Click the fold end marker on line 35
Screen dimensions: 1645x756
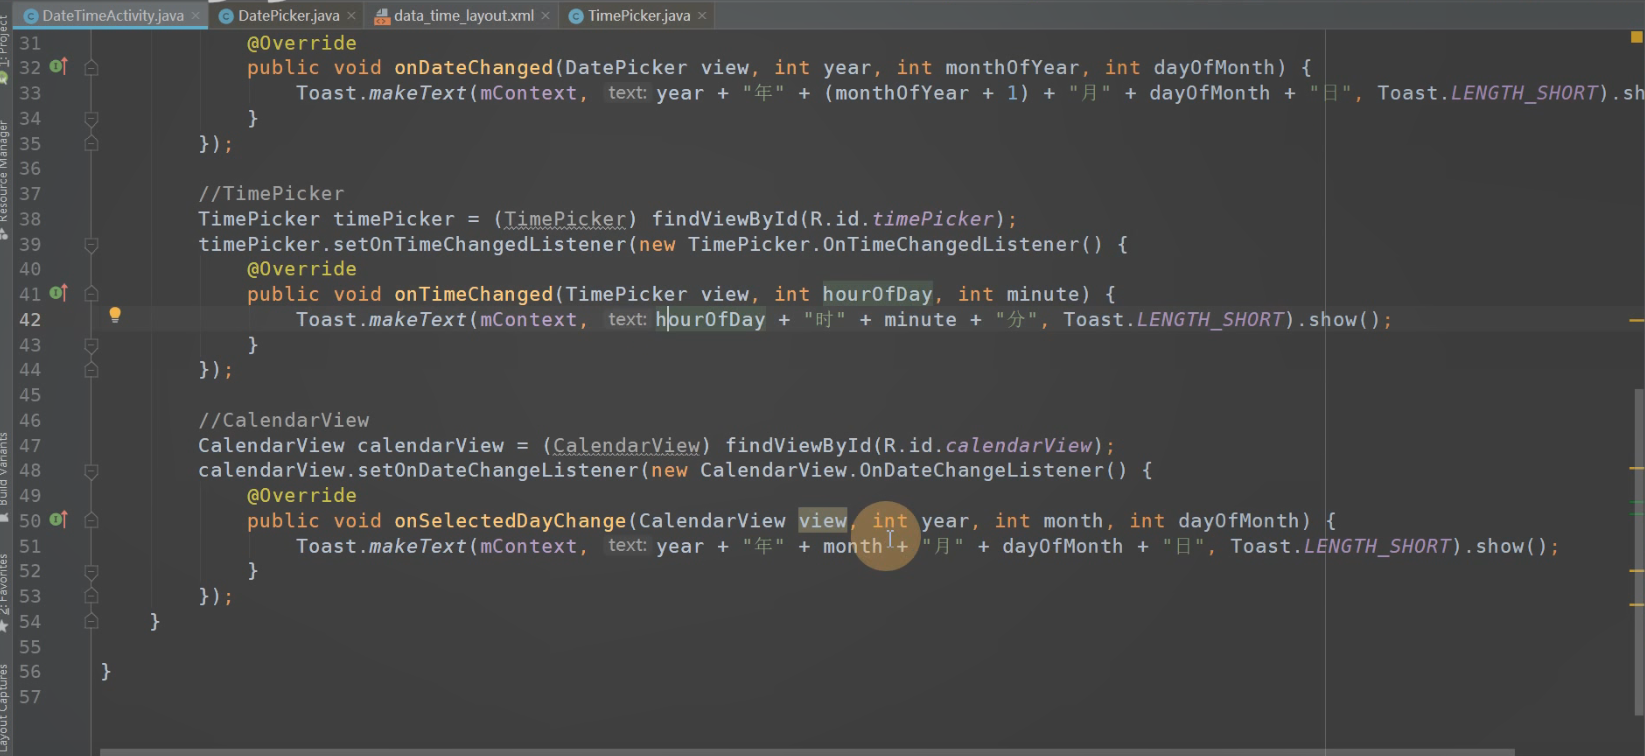(91, 144)
